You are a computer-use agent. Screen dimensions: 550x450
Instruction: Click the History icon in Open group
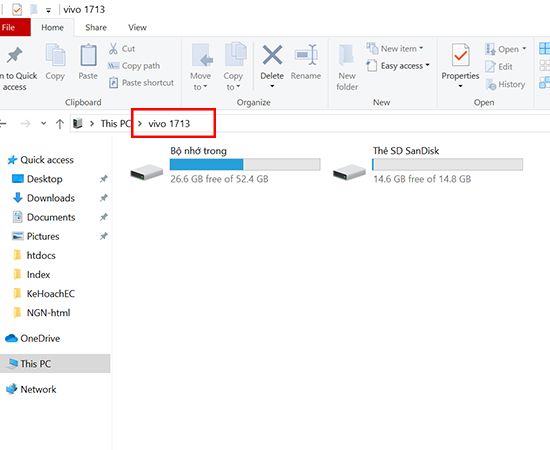[491, 85]
